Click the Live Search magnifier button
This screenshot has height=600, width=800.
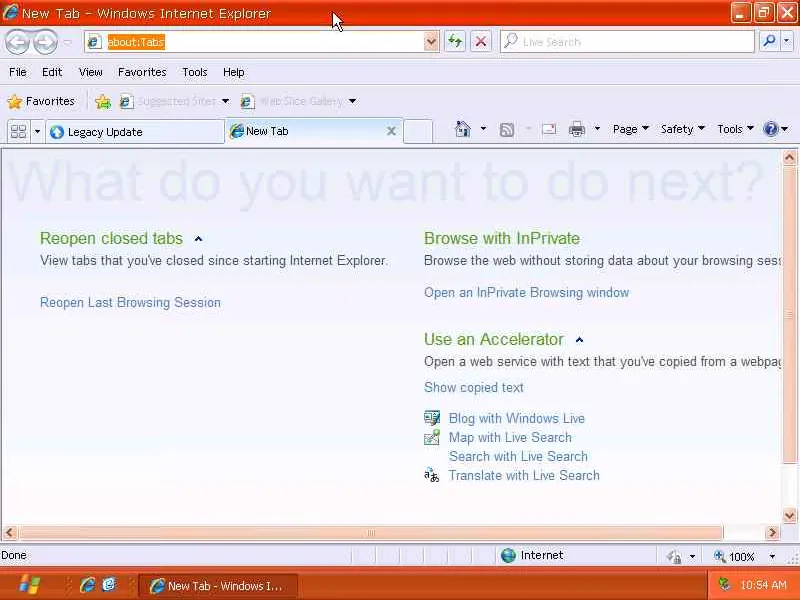click(769, 41)
